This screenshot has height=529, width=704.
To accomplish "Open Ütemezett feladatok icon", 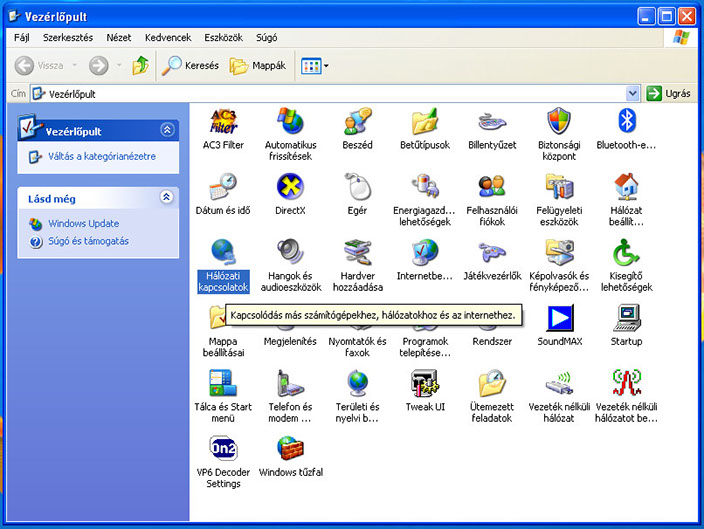I will (492, 384).
